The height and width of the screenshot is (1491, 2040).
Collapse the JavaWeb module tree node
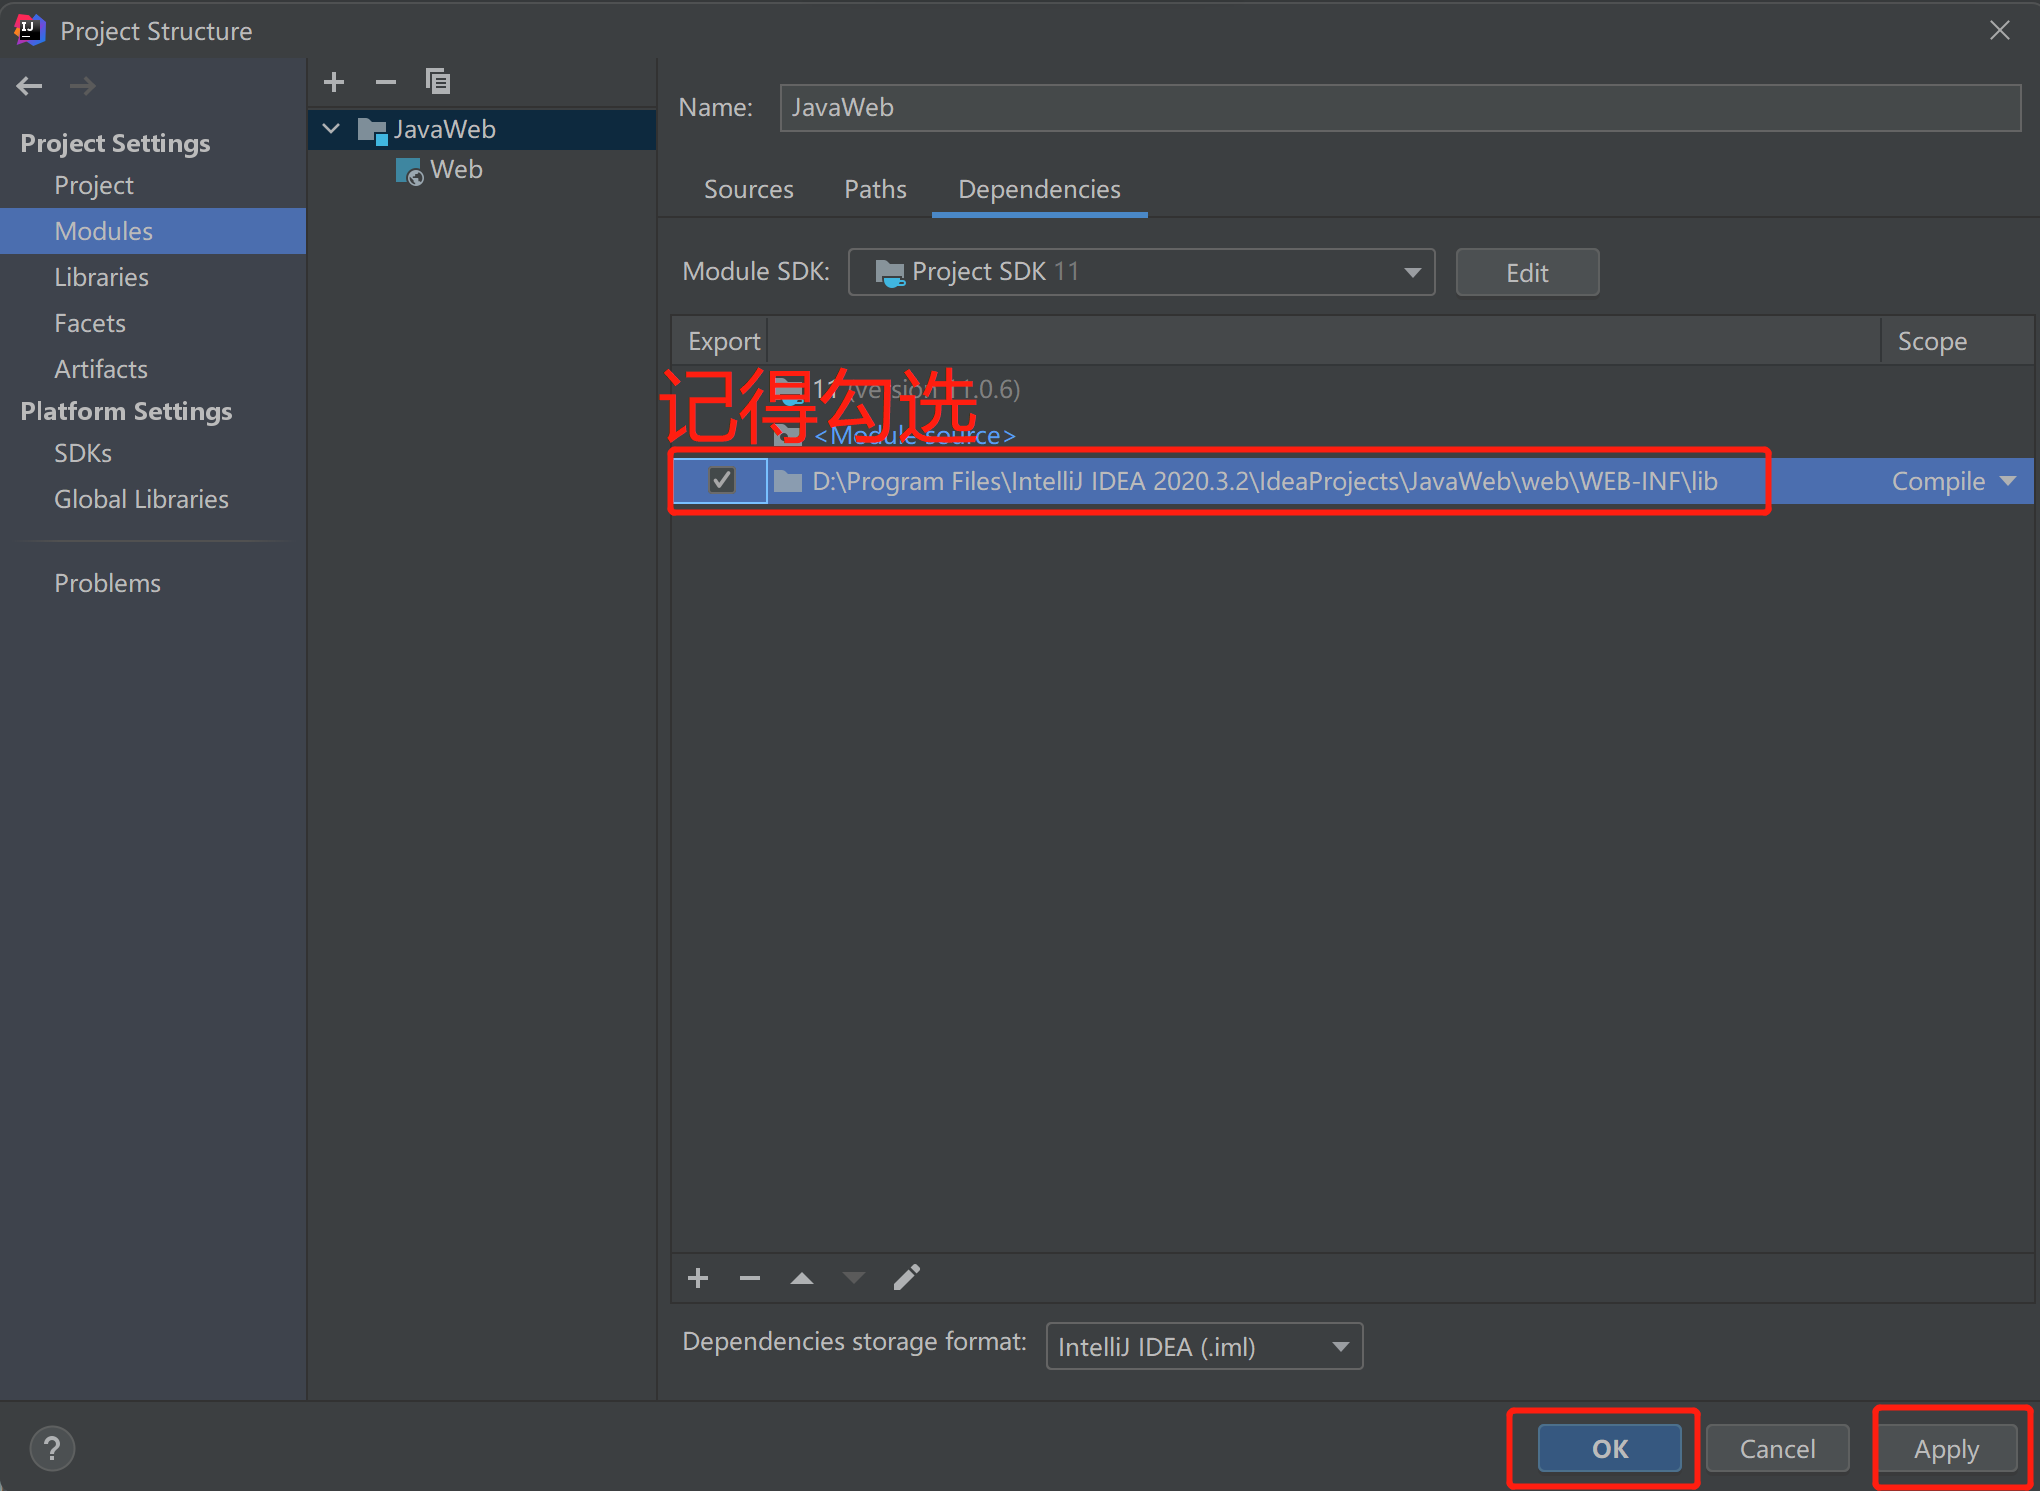click(x=332, y=129)
